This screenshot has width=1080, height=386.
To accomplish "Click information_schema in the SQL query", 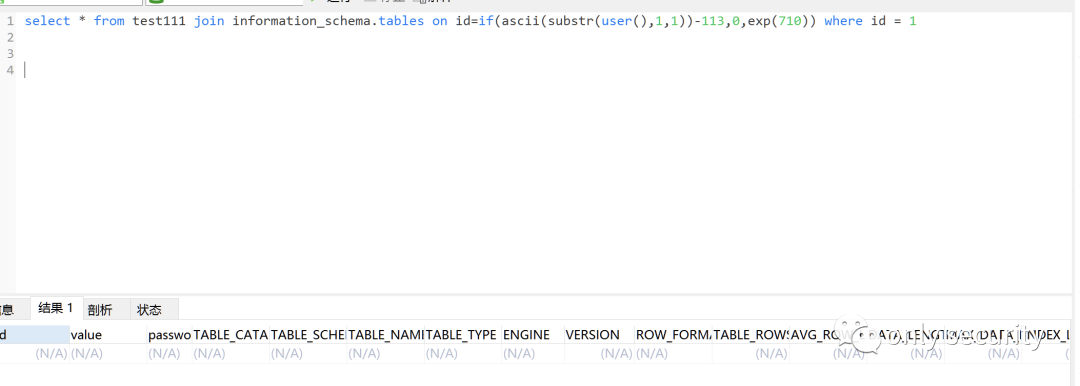I will (x=304, y=21).
